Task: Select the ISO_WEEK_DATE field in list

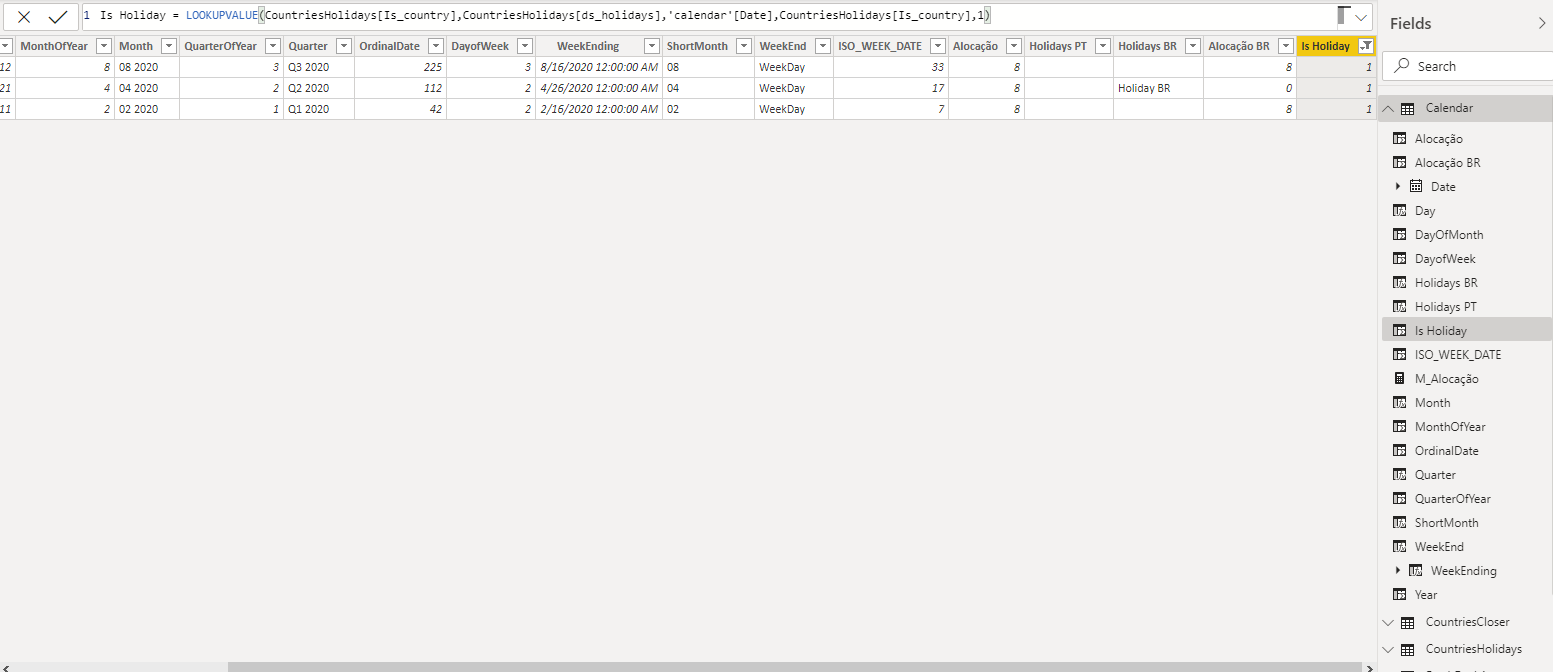Action: point(1458,355)
